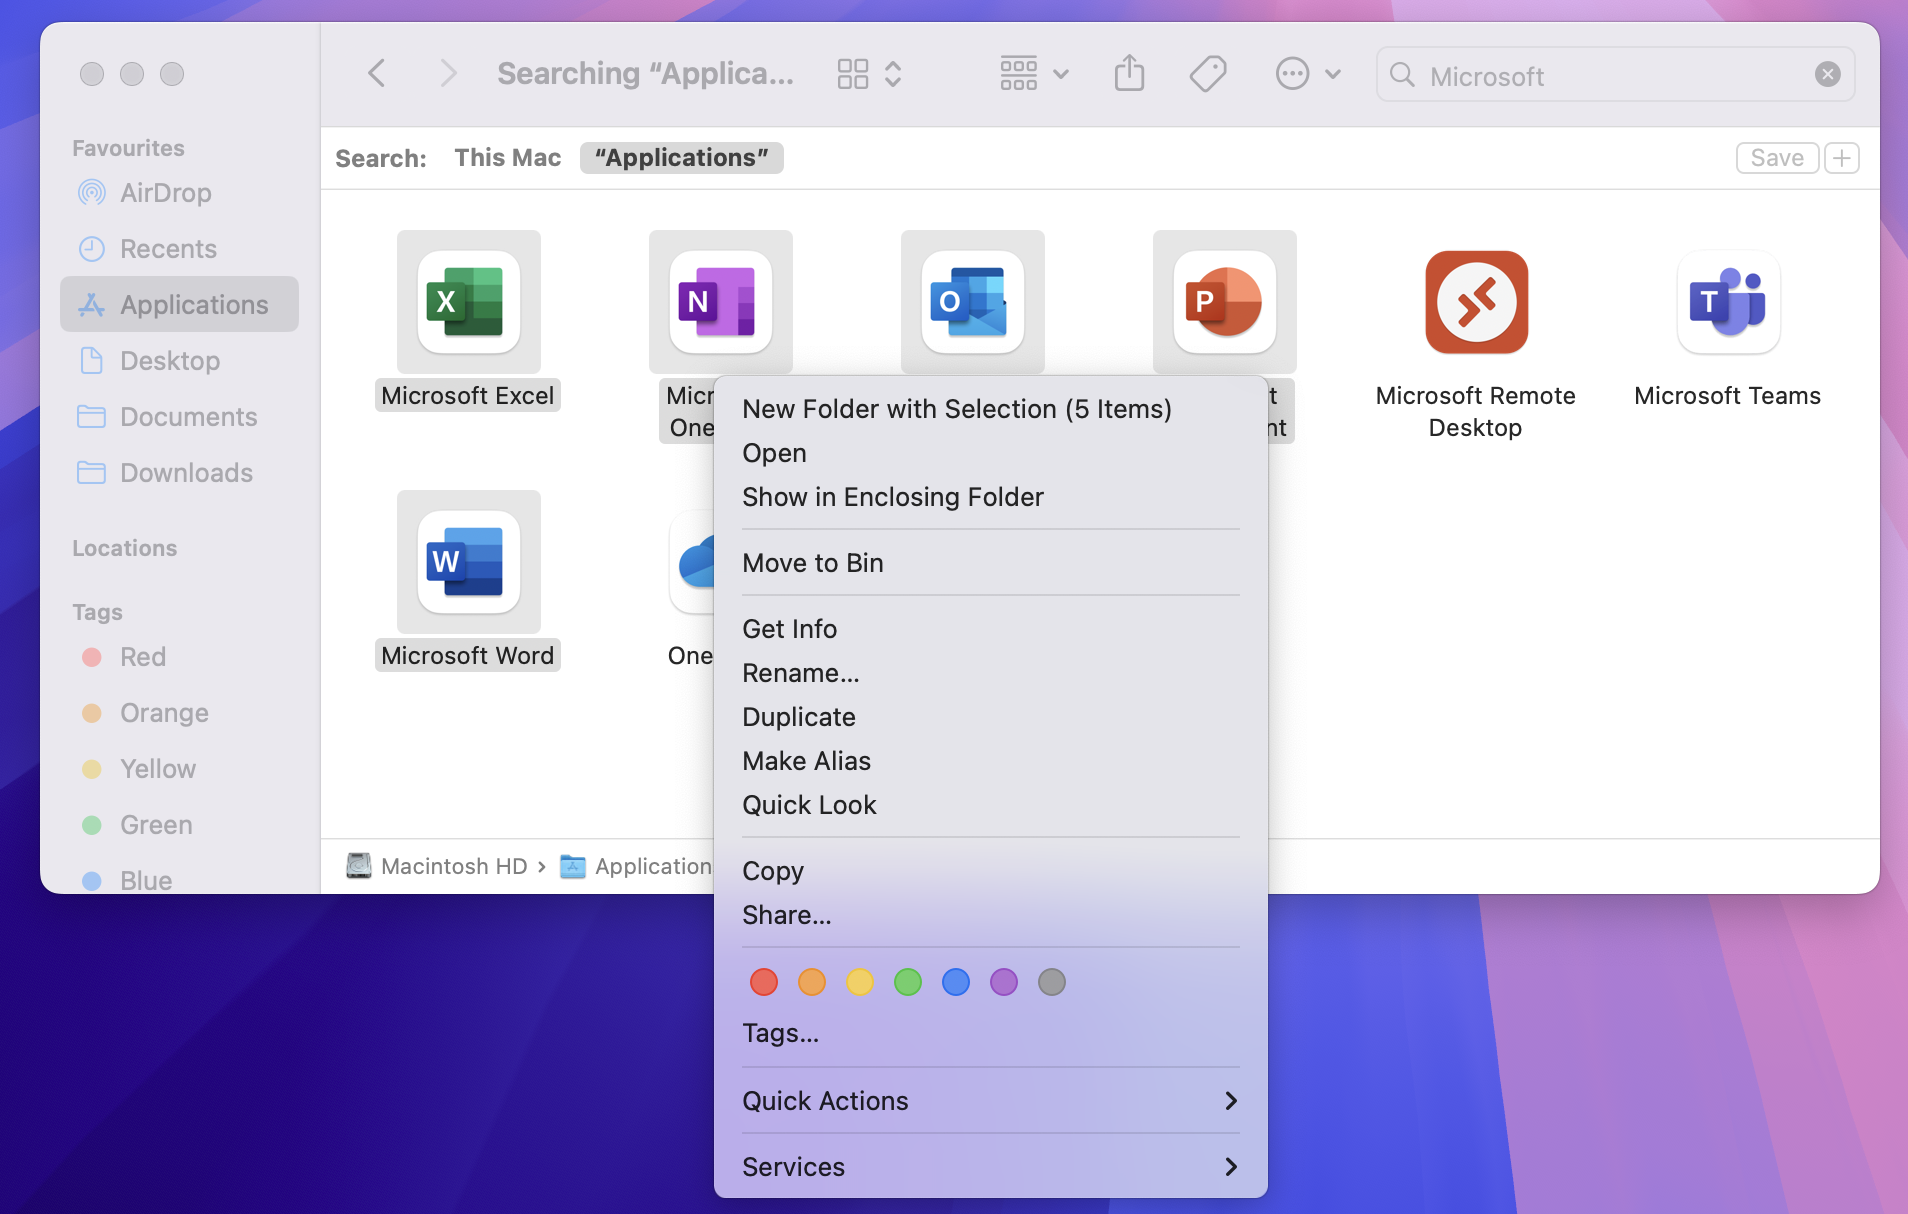1908x1214 pixels.
Task: Click the Microsoft Remote Desktop name label
Action: pos(1476,411)
